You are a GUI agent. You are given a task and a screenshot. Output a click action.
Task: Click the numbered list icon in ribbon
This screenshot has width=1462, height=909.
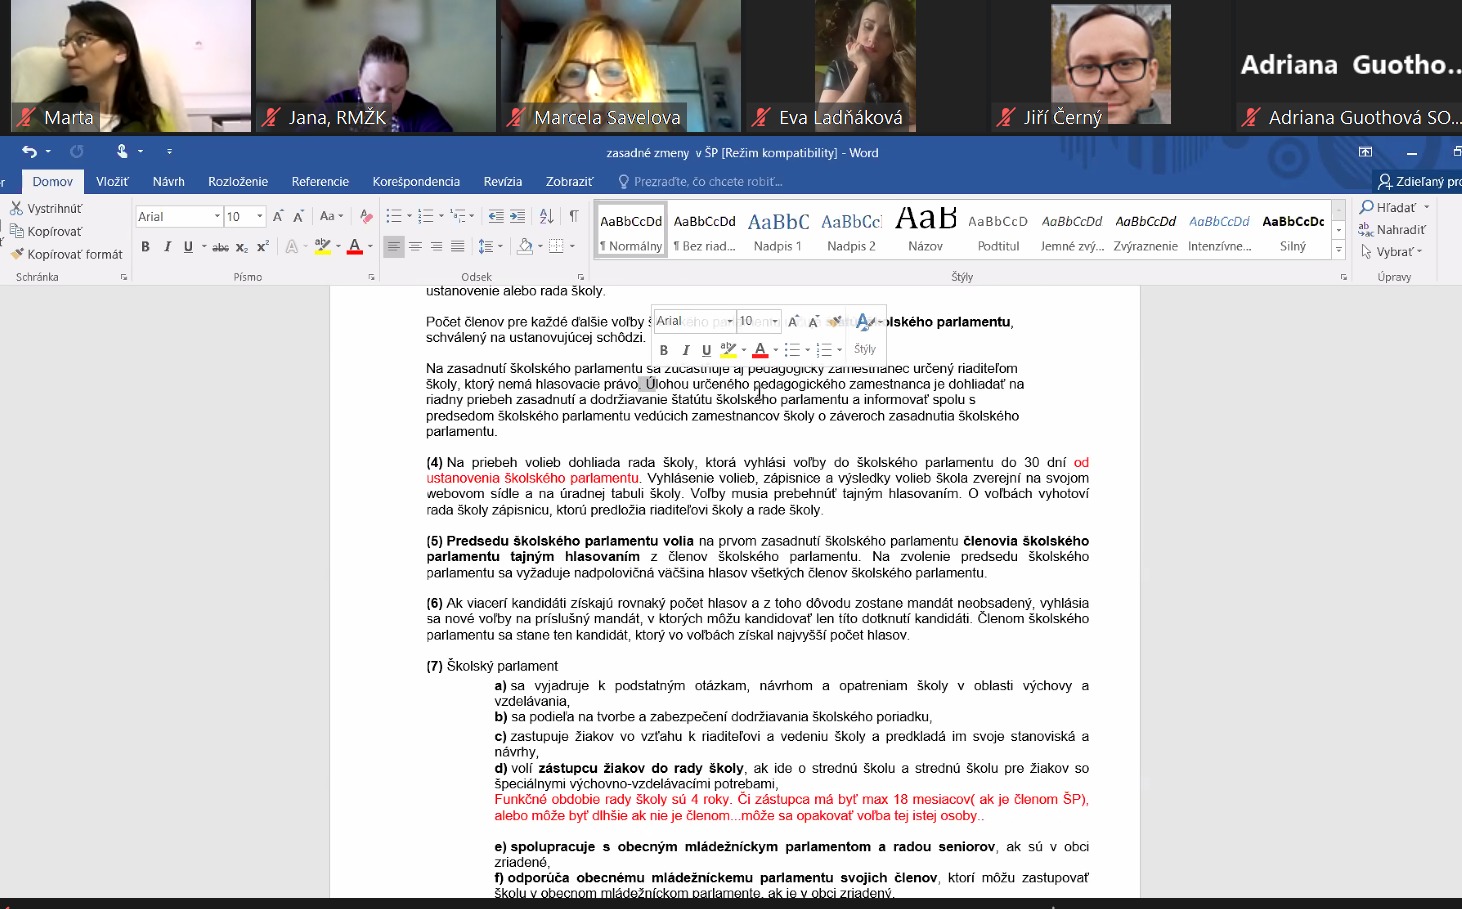(x=426, y=216)
